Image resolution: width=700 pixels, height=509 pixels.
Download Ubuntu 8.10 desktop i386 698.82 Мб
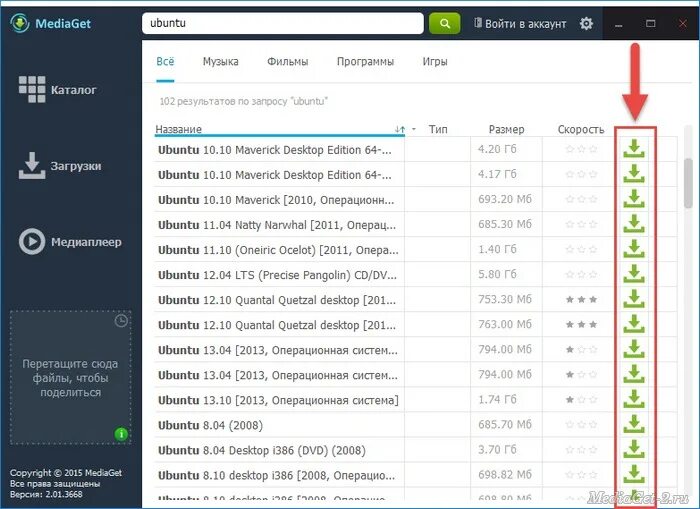pos(634,474)
